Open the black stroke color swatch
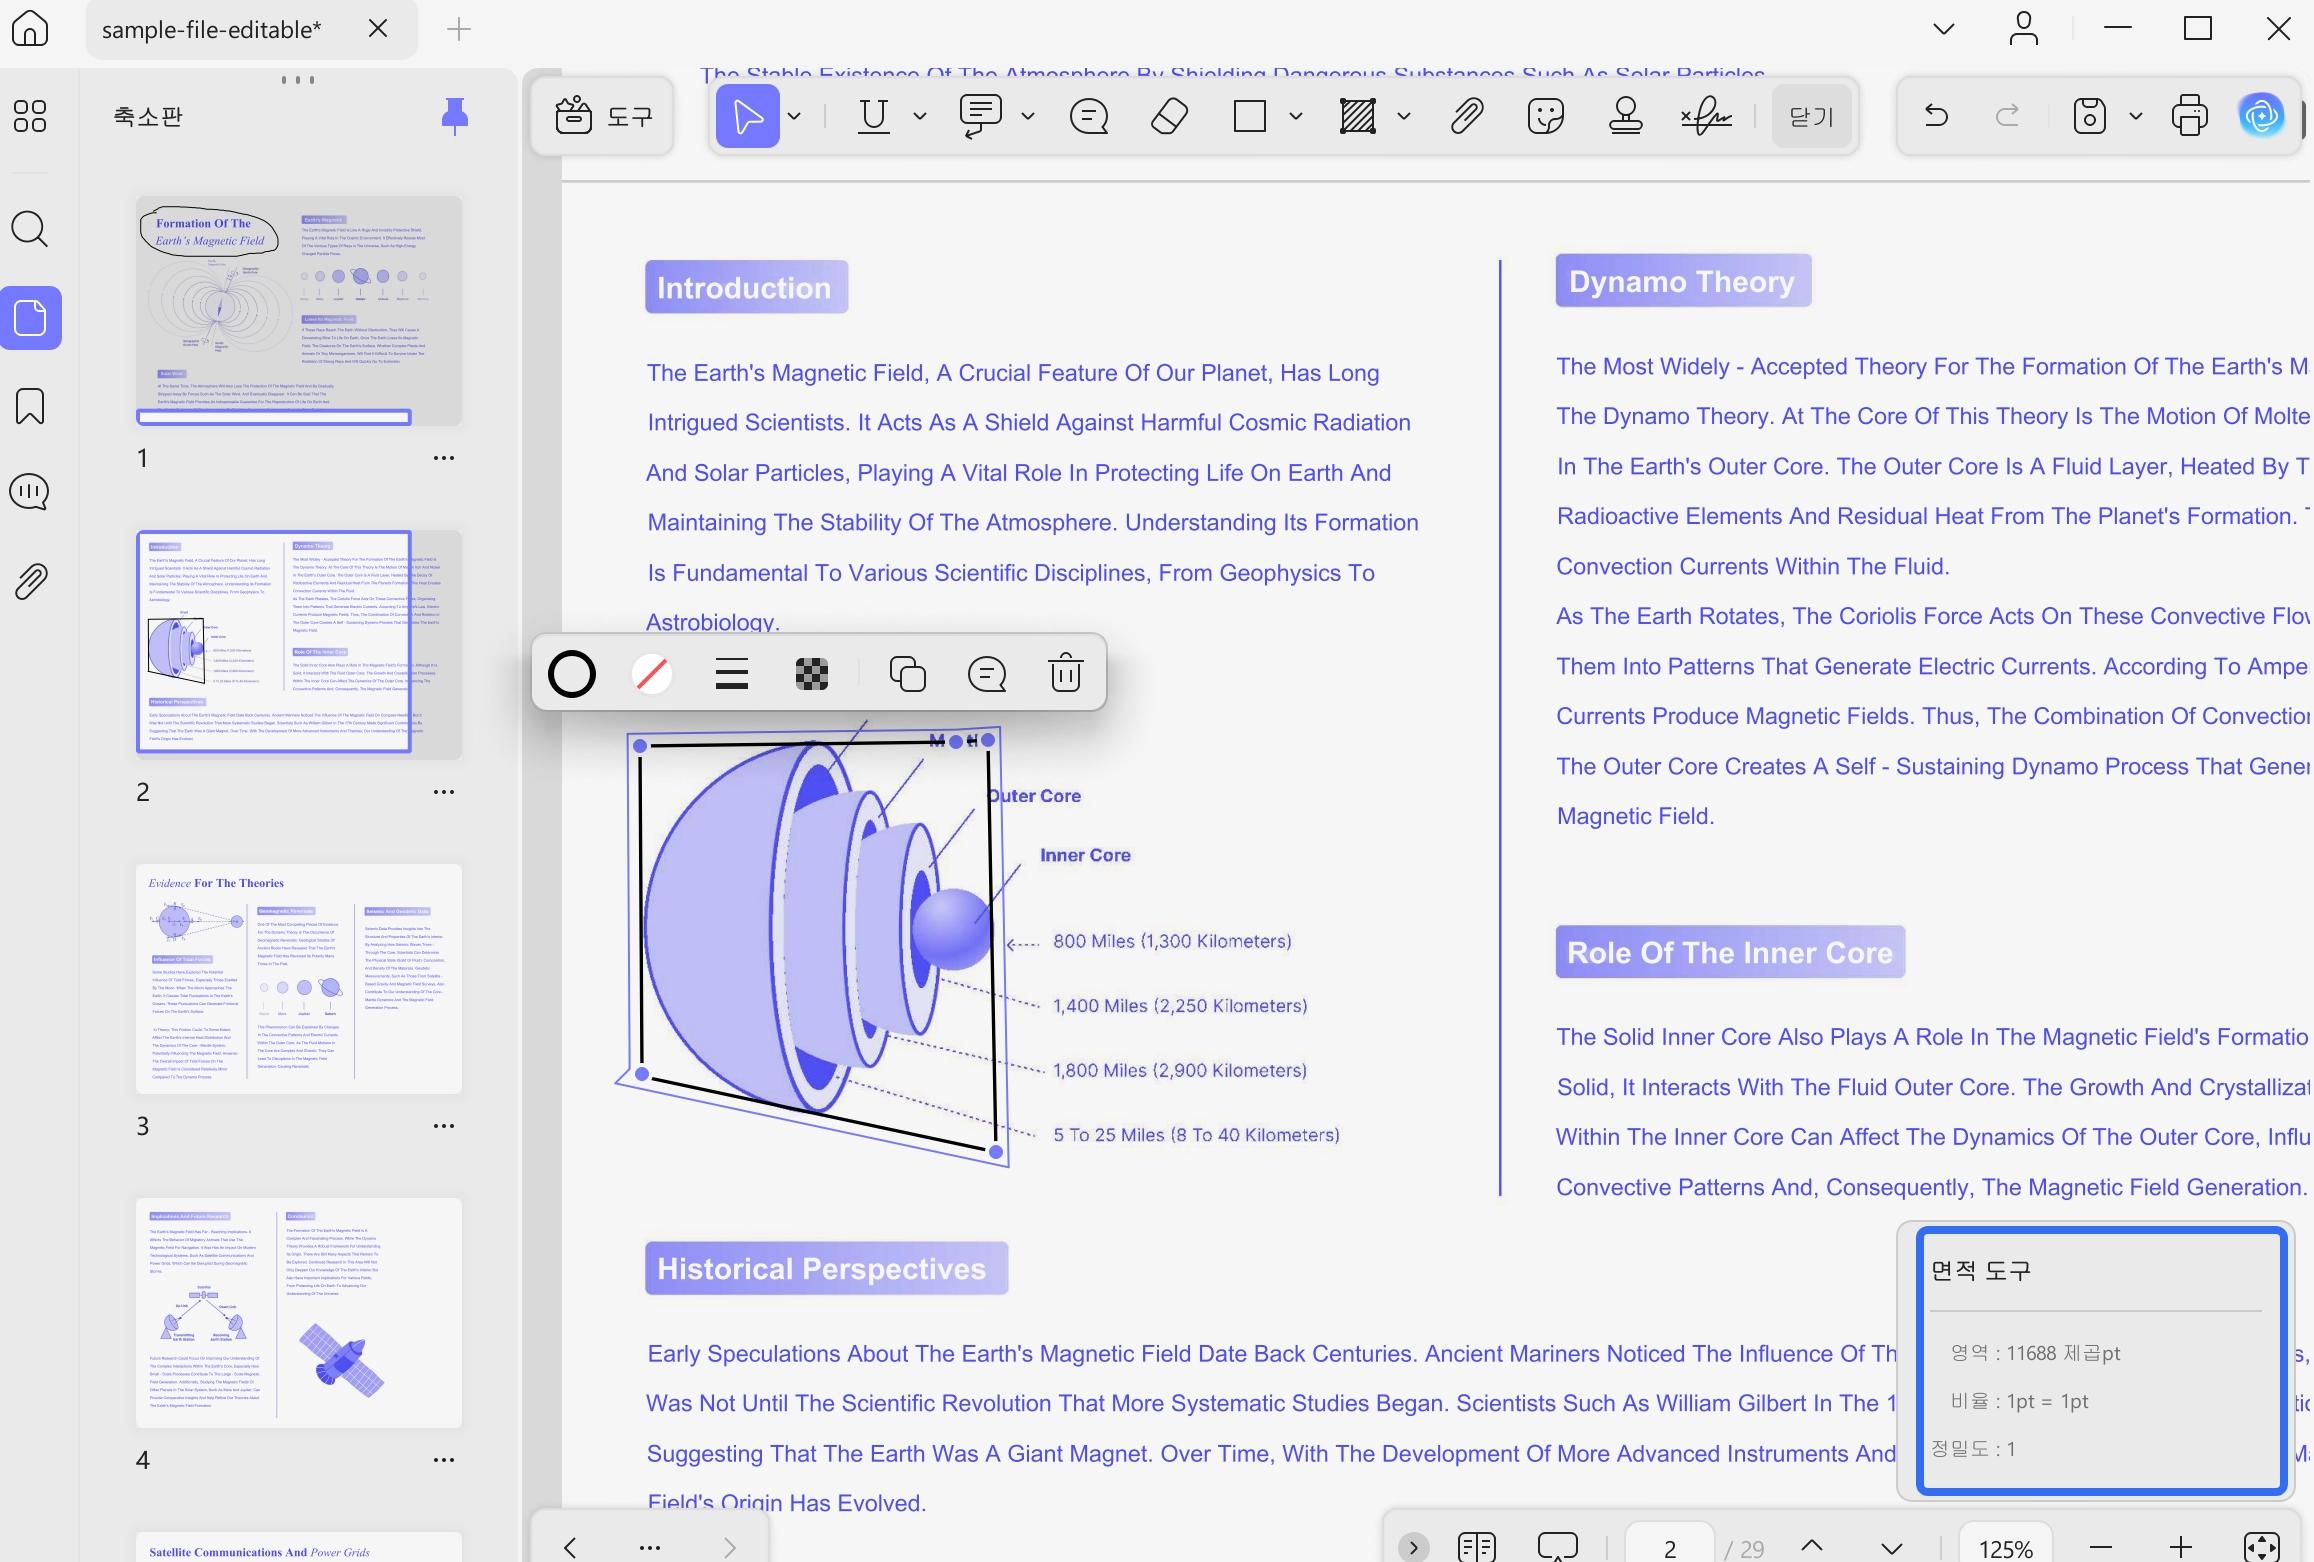Screen dimensions: 2314x1562 (572, 674)
